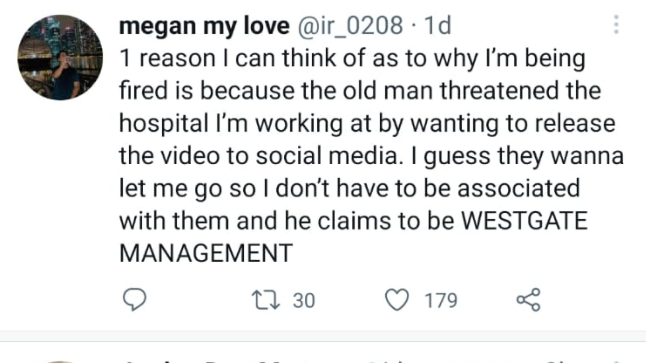Viewport: 646px width, 363px height.
Task: Tap the gray divider below the tweet
Action: pos(323,336)
